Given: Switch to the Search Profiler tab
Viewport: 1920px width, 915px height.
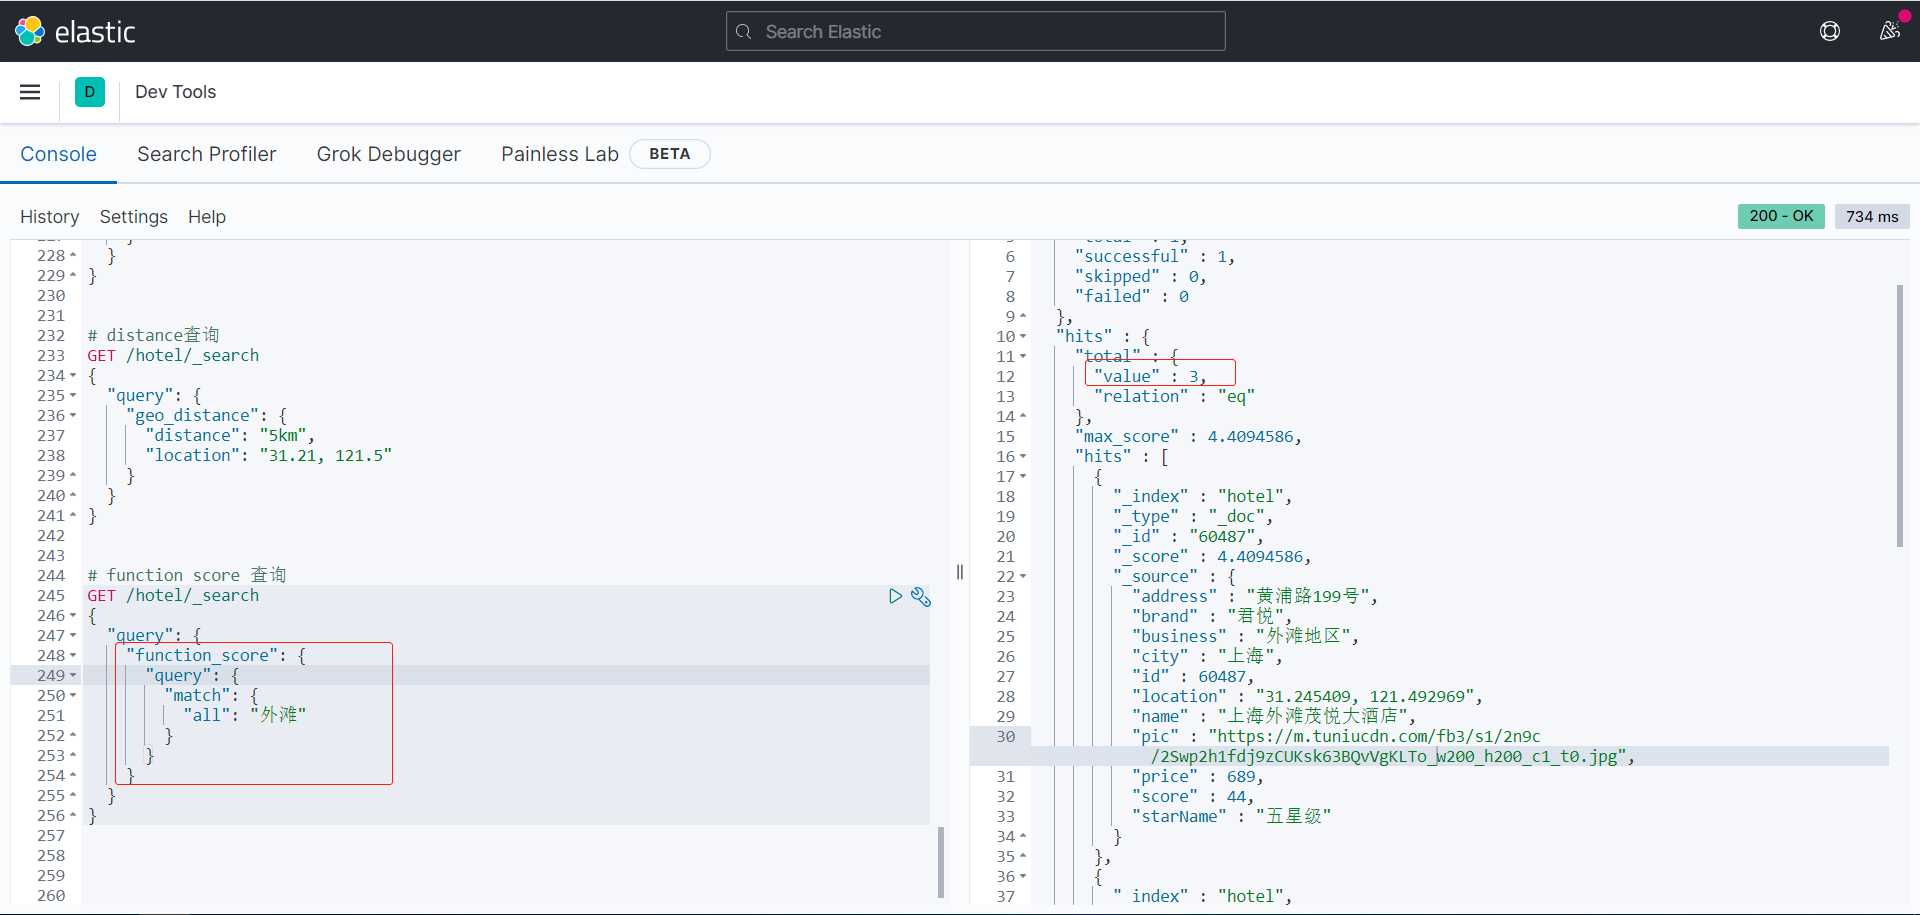Looking at the screenshot, I should pos(206,154).
